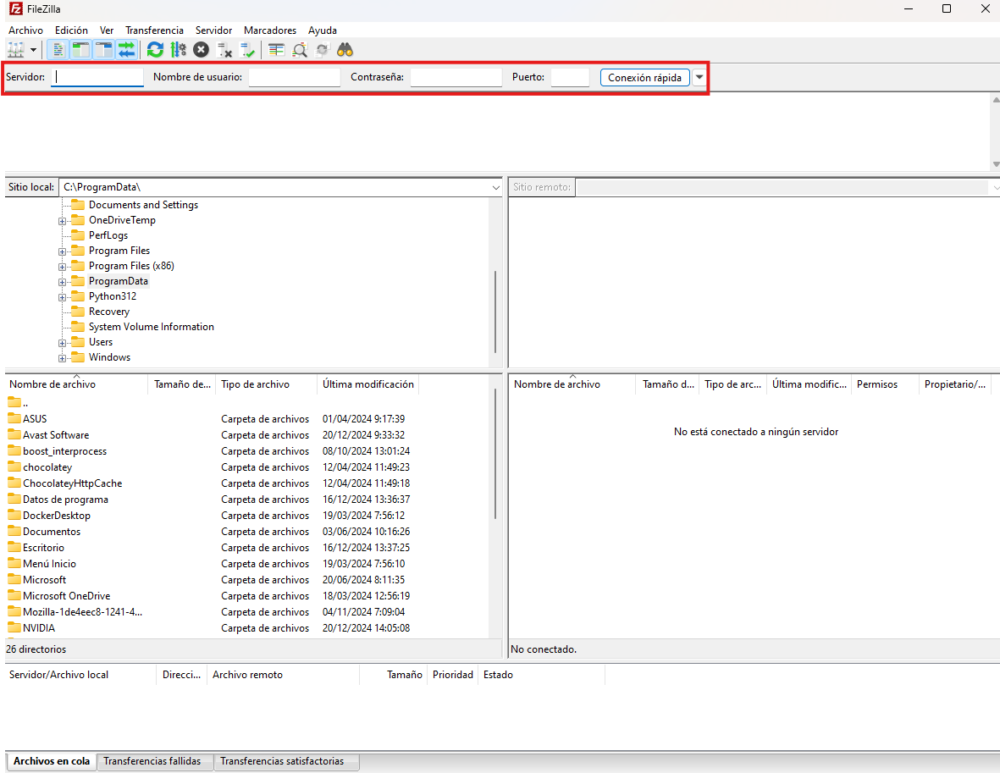This screenshot has width=1000, height=773.
Task: Open the Servidor menu
Action: point(214,30)
